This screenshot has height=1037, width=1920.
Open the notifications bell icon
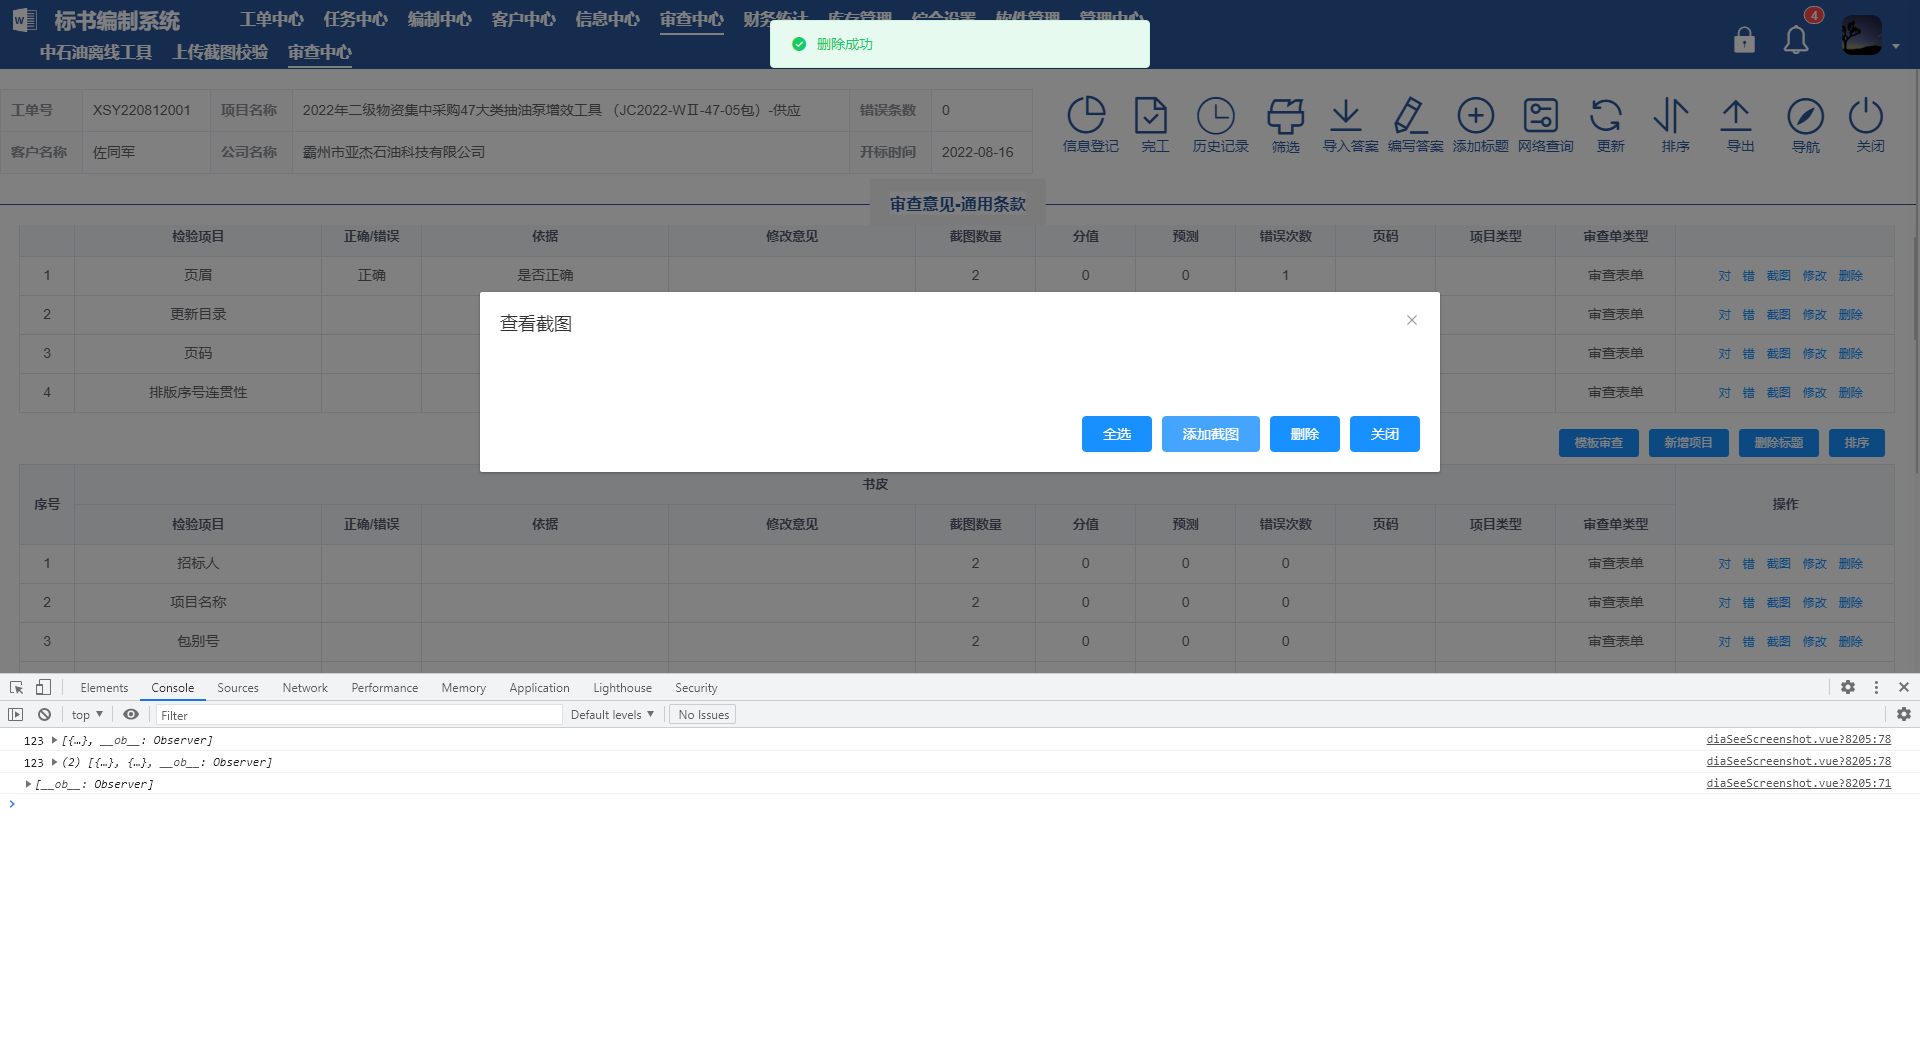pyautogui.click(x=1796, y=40)
